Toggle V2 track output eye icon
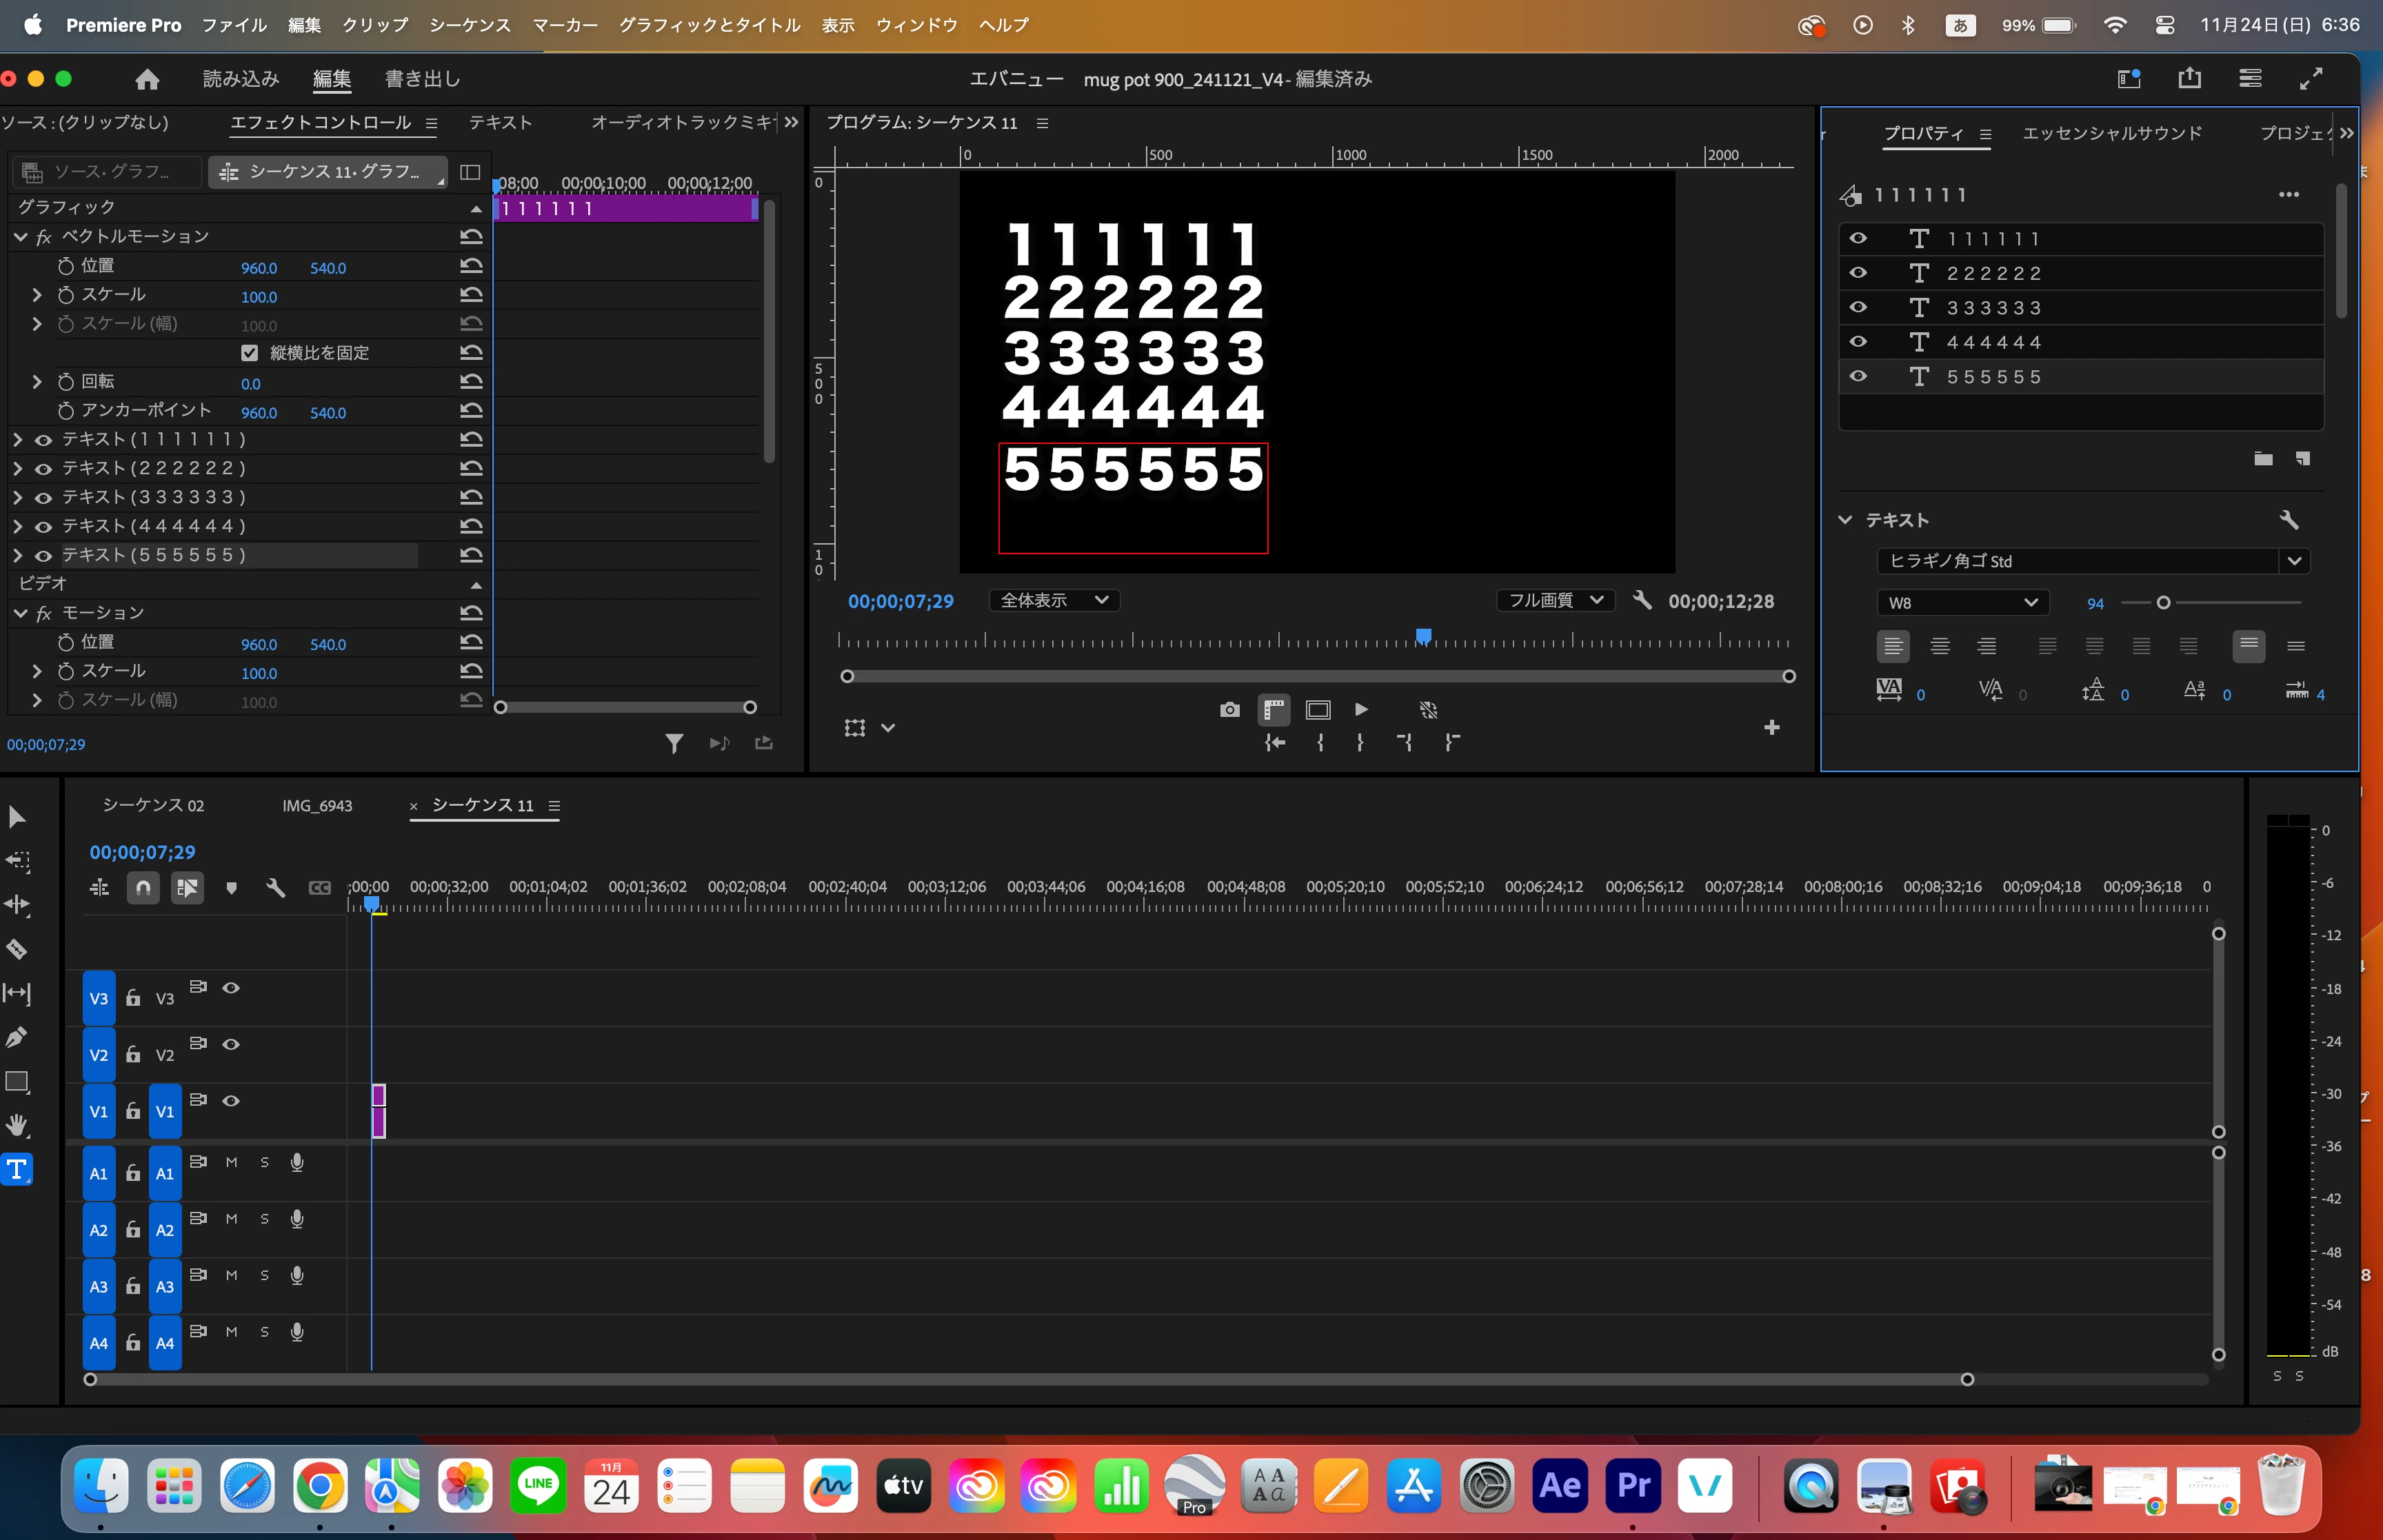This screenshot has width=2383, height=1540. pos(231,1044)
